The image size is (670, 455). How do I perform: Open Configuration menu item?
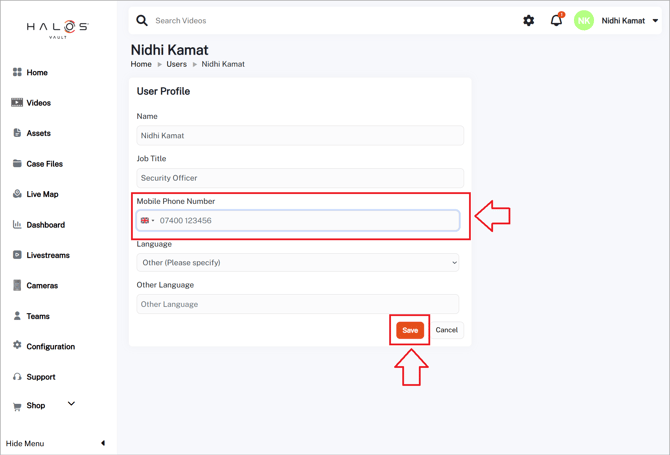(x=50, y=347)
